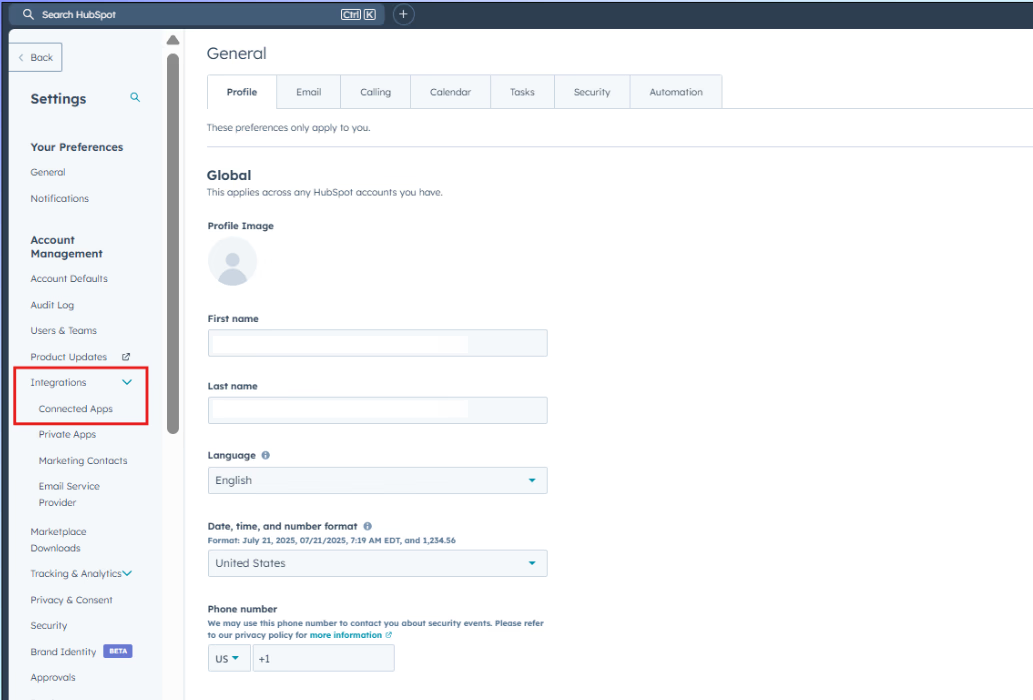Open the Settings search magnifier
The image size is (1033, 700).
[x=134, y=98]
